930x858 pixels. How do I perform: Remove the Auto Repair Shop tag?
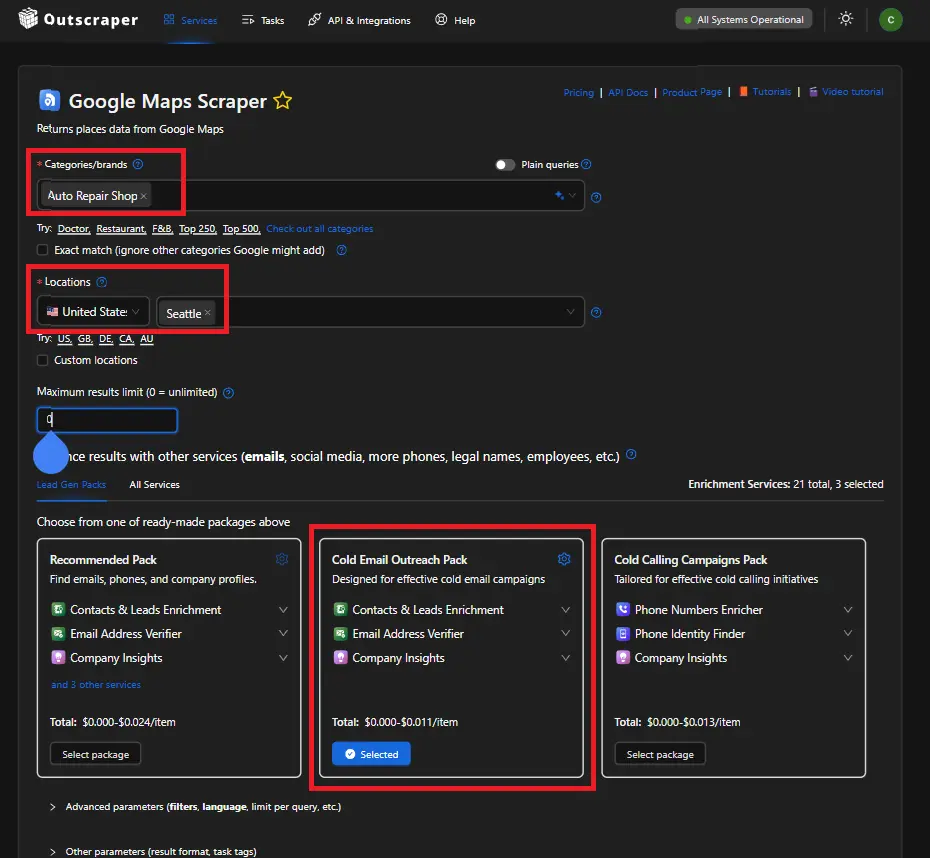144,196
